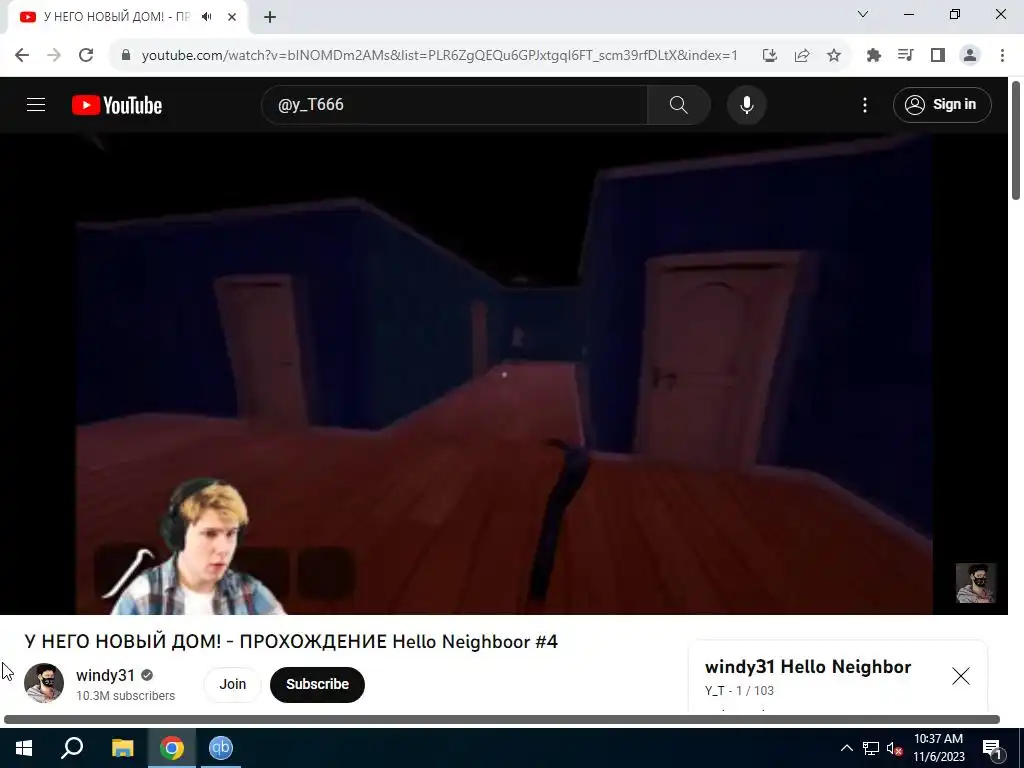The width and height of the screenshot is (1024, 768).
Task: Focus the YouTube search box
Action: coord(455,104)
